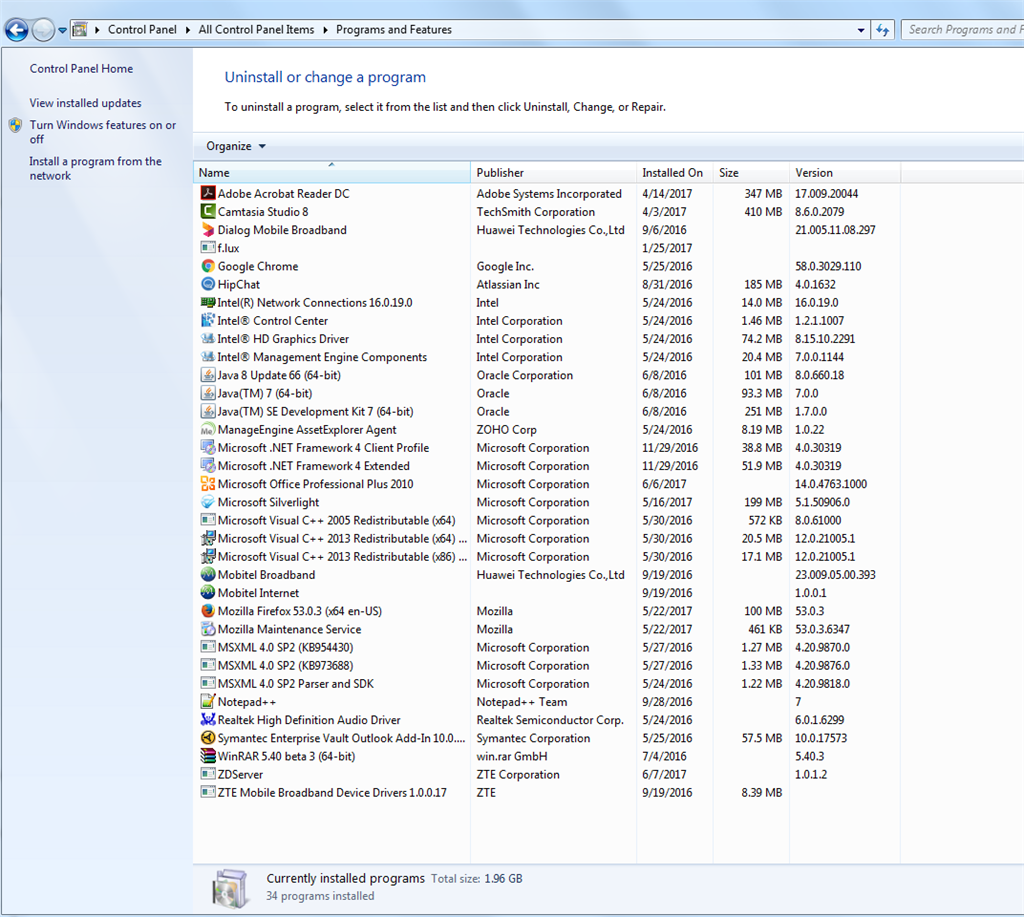Click the Symantec Enterprise Vault icon
Screen dimensions: 1024x917
click(x=208, y=738)
